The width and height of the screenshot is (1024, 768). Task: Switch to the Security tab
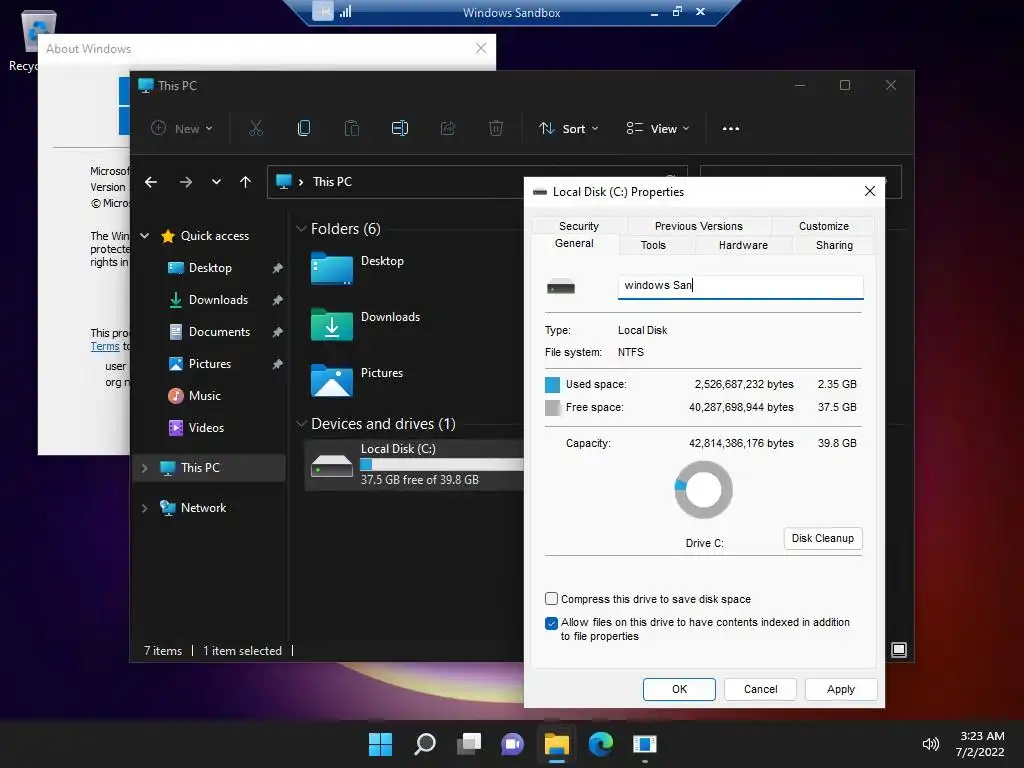pos(579,226)
